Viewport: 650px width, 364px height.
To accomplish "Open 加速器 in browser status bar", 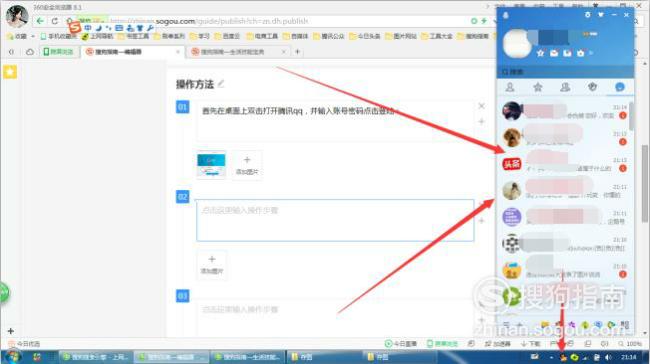I will pos(497,344).
